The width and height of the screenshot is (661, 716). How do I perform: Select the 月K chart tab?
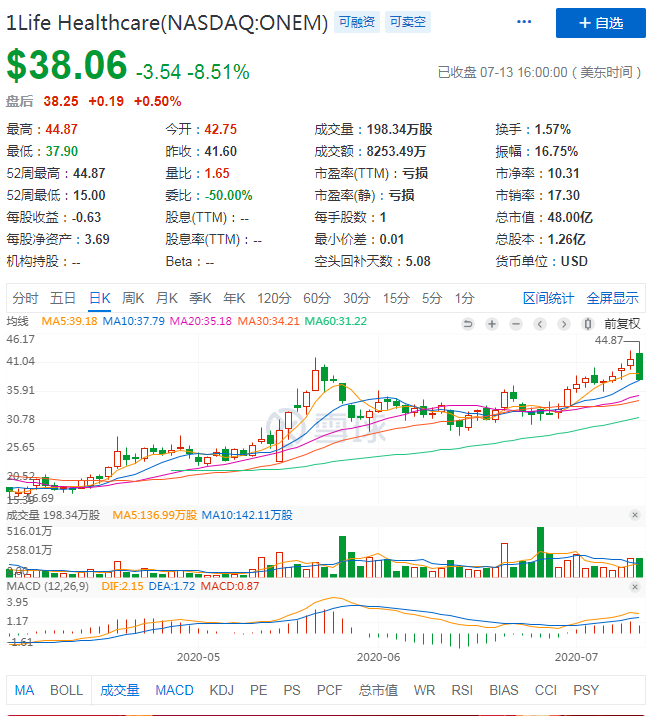tap(167, 298)
